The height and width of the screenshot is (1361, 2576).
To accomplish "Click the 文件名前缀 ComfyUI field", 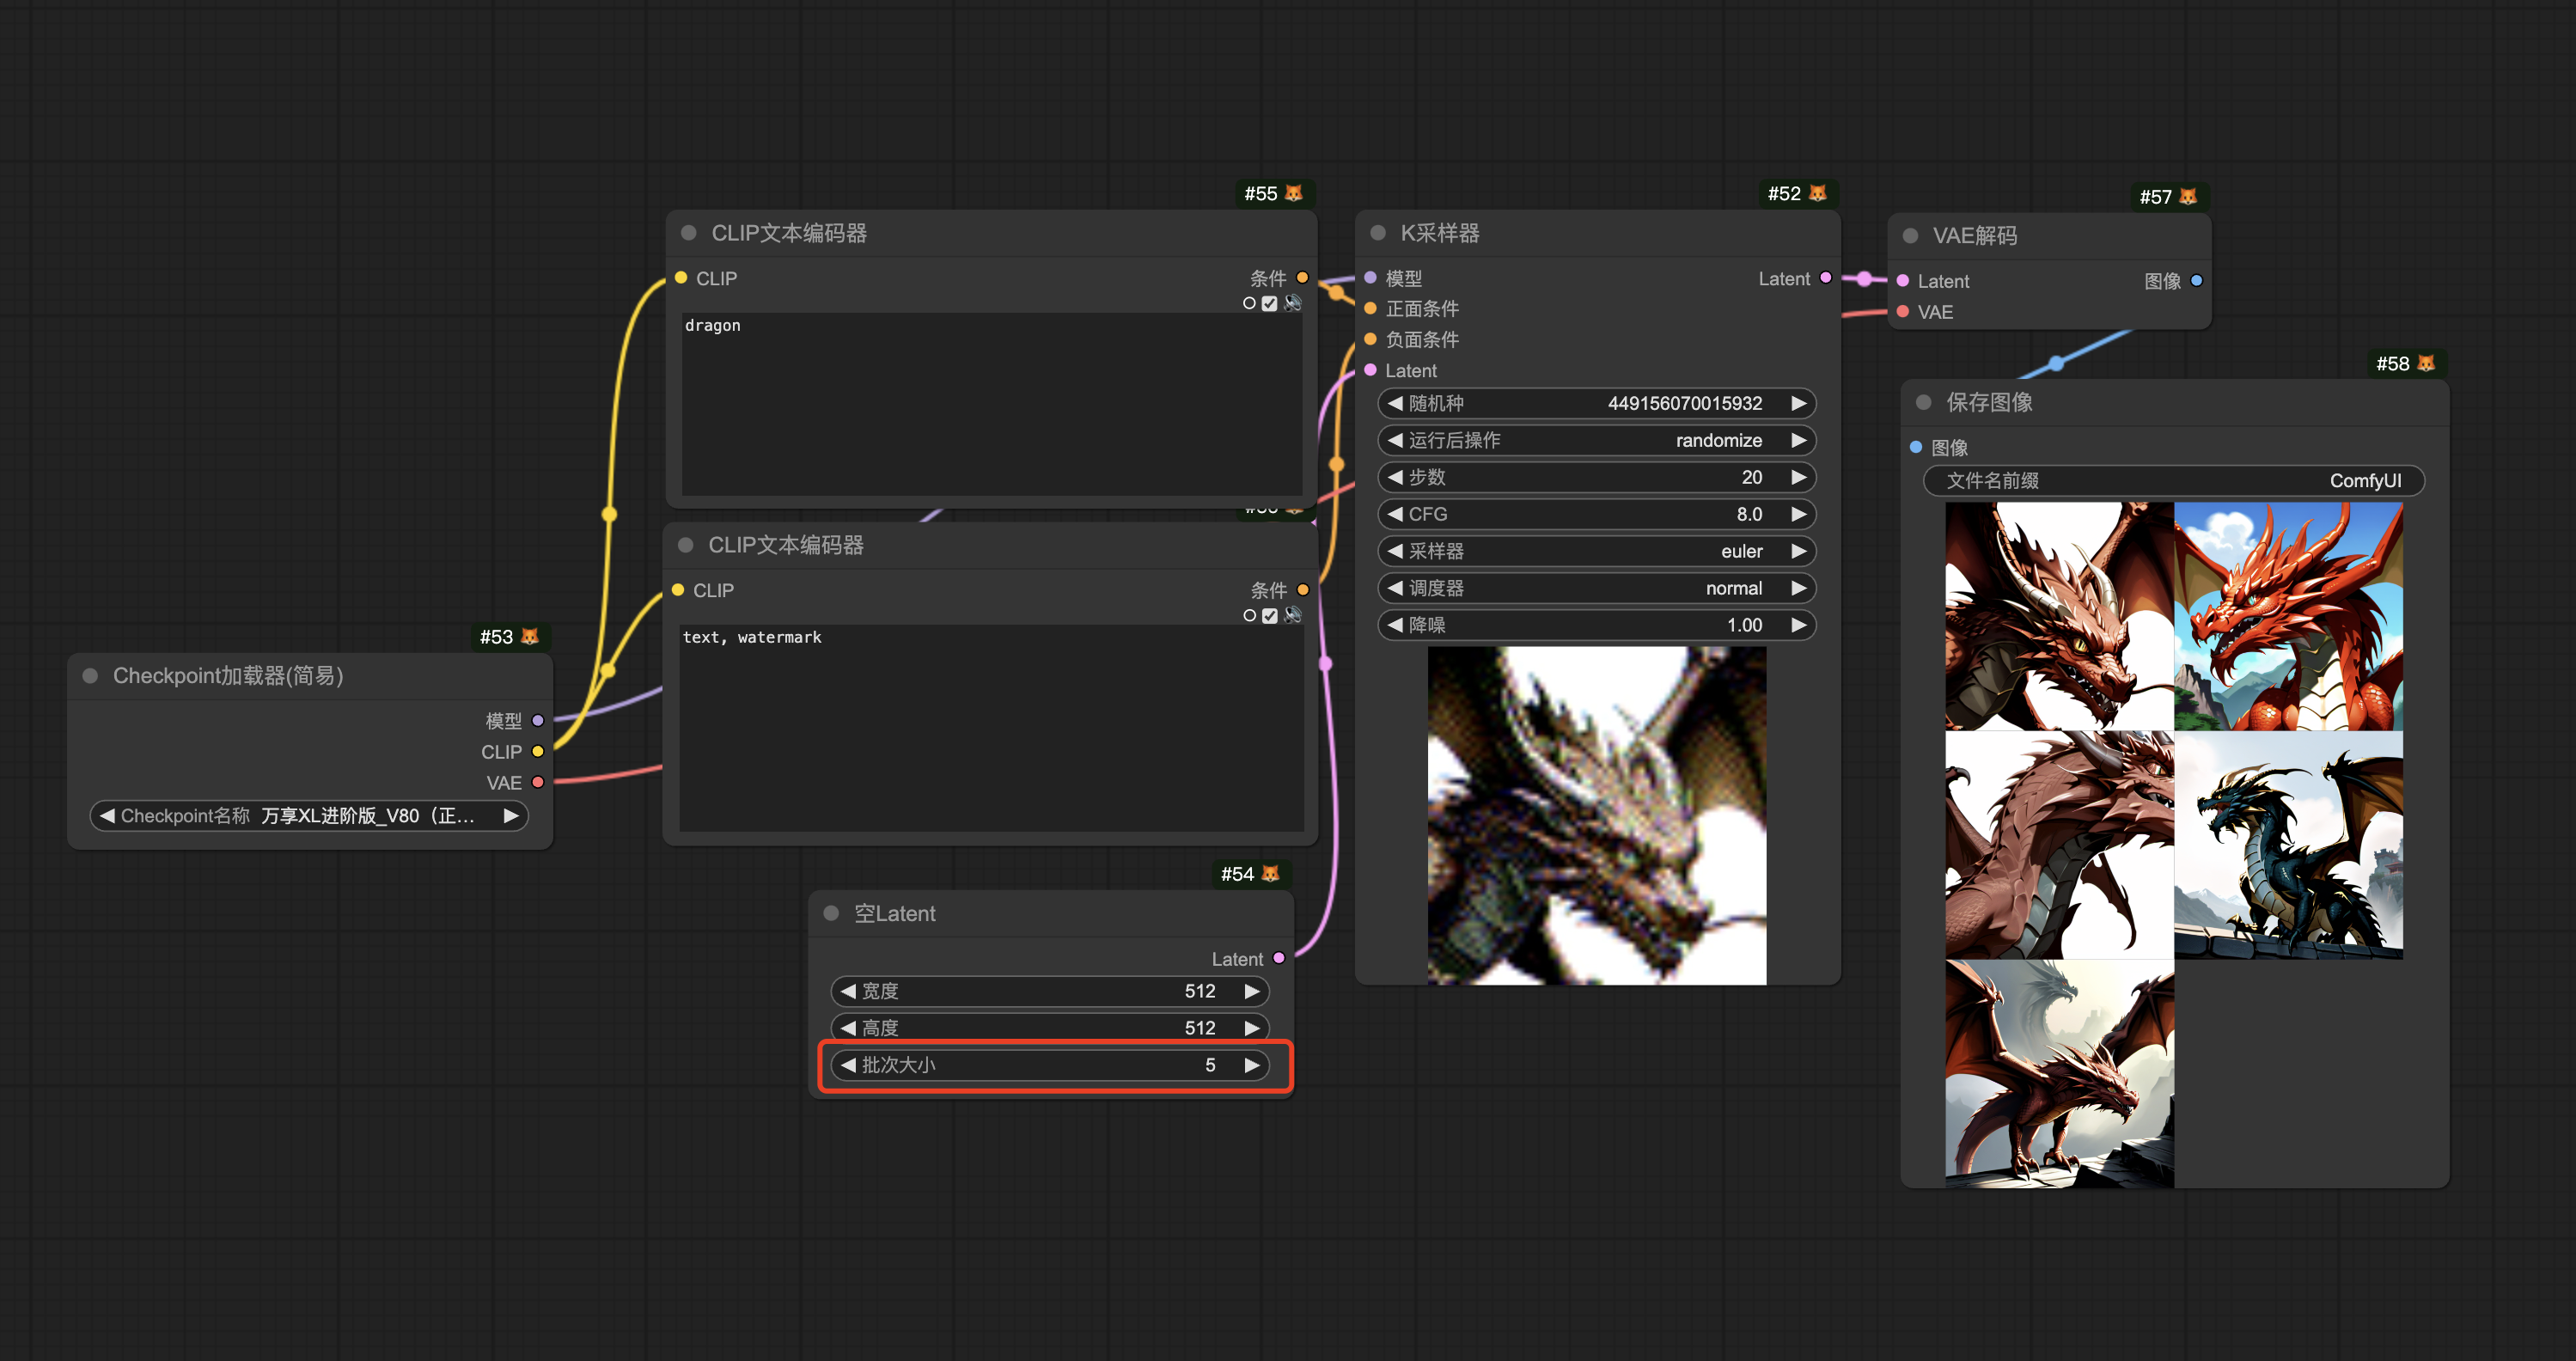I will point(2173,480).
